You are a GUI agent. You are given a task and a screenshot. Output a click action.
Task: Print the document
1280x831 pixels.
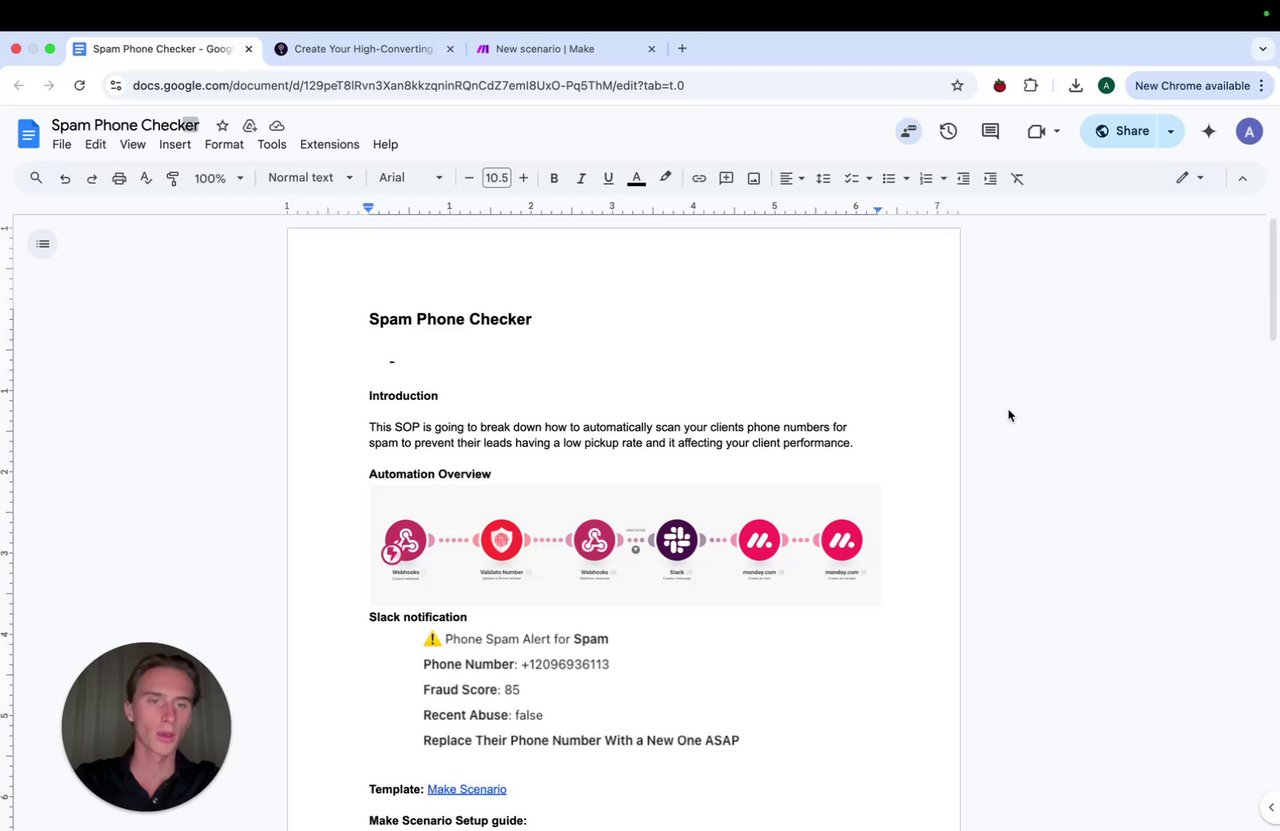(x=119, y=178)
